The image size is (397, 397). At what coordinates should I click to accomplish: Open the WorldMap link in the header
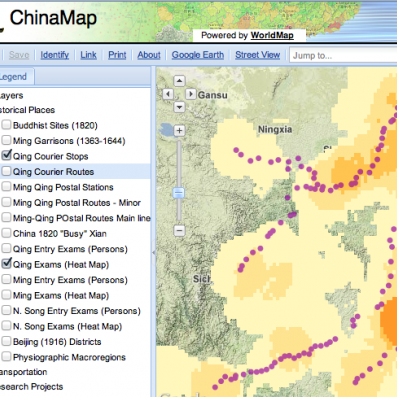click(272, 35)
